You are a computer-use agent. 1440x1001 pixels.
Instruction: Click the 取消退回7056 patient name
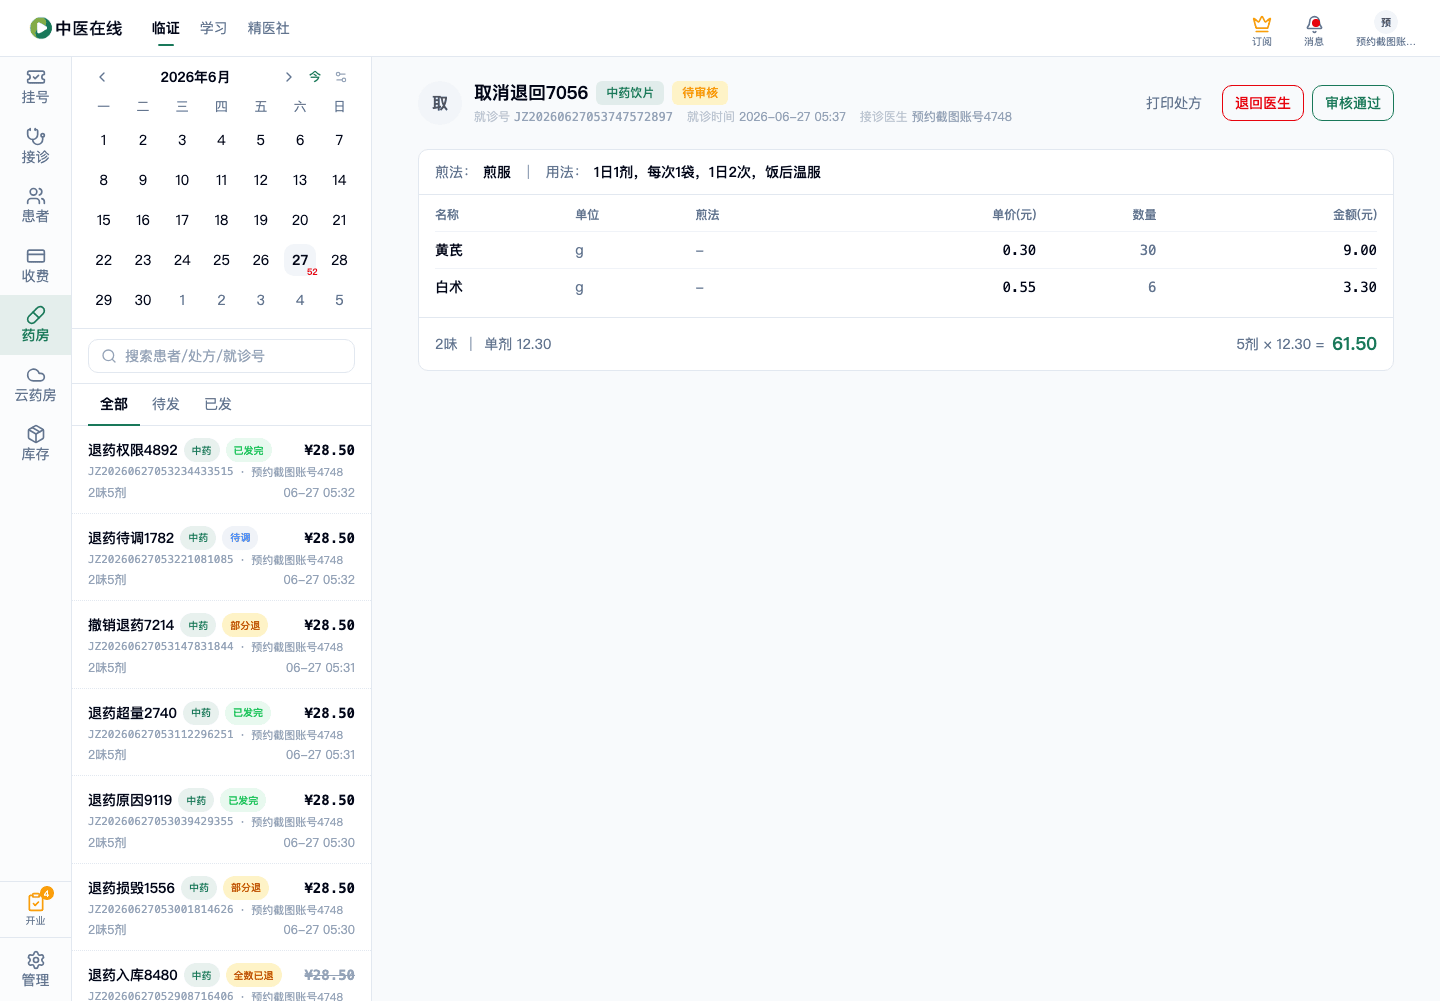(531, 93)
